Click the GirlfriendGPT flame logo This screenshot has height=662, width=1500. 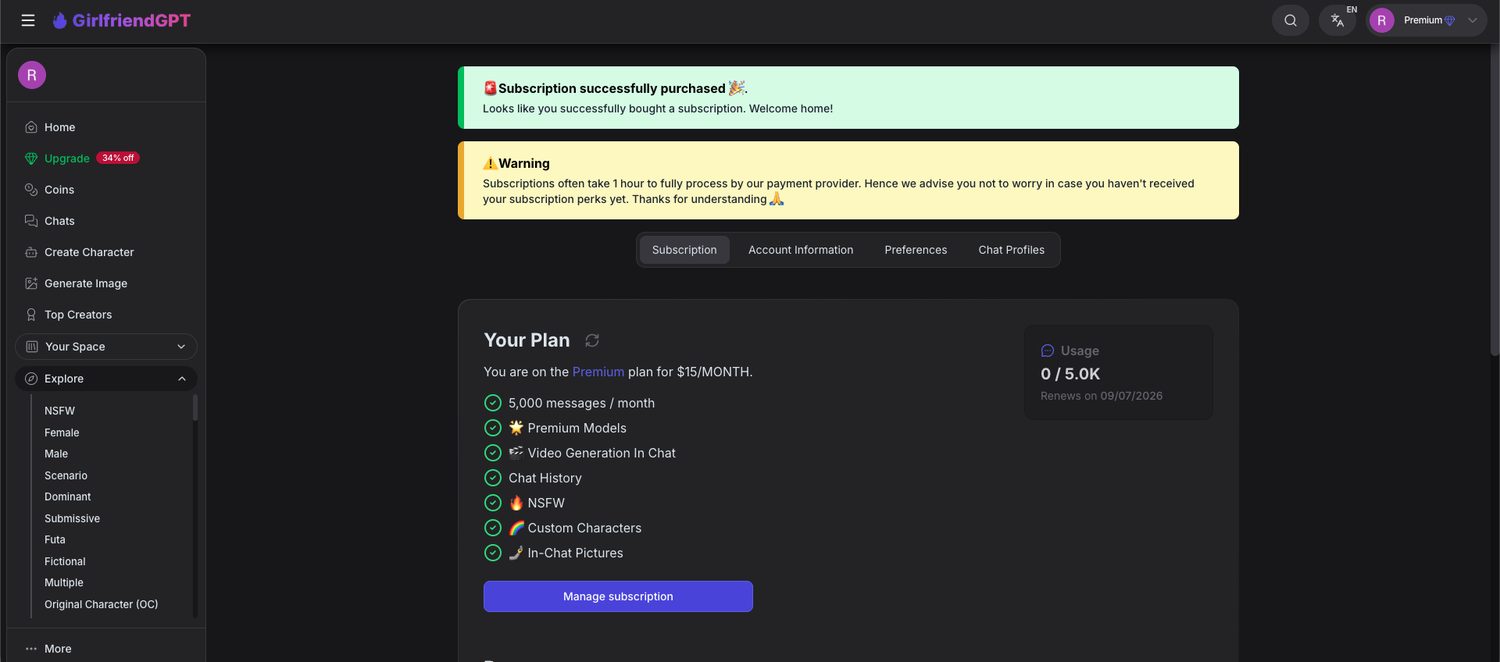[x=60, y=20]
